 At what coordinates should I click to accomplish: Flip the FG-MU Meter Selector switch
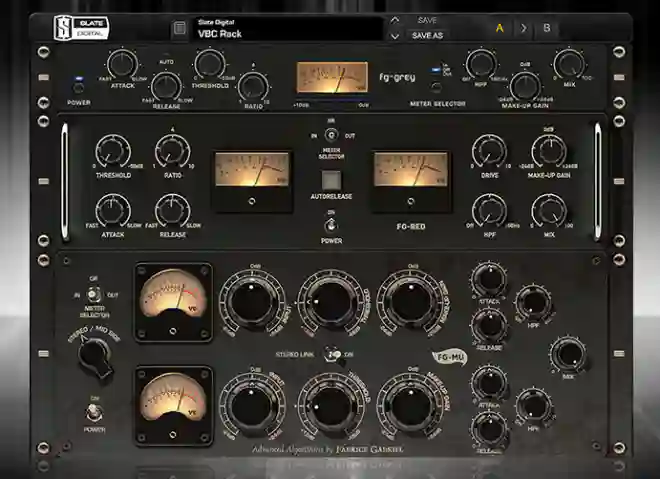point(93,295)
